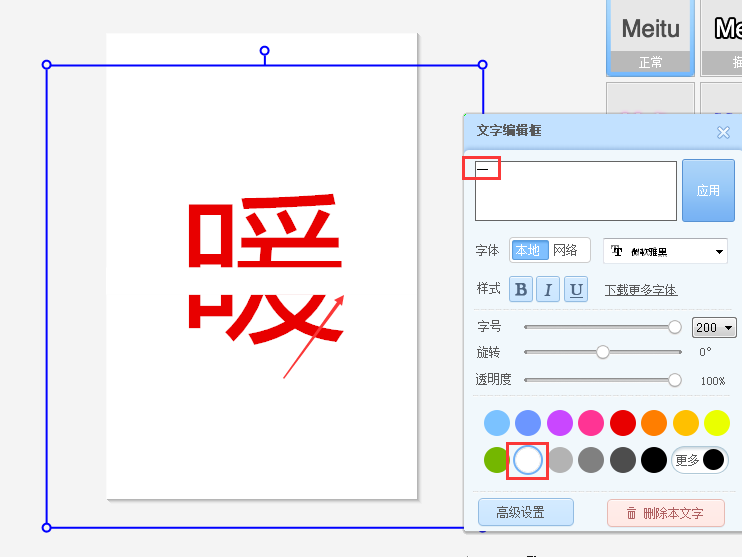The width and height of the screenshot is (742, 557).
Task: Open the font family dropdown
Action: point(665,251)
